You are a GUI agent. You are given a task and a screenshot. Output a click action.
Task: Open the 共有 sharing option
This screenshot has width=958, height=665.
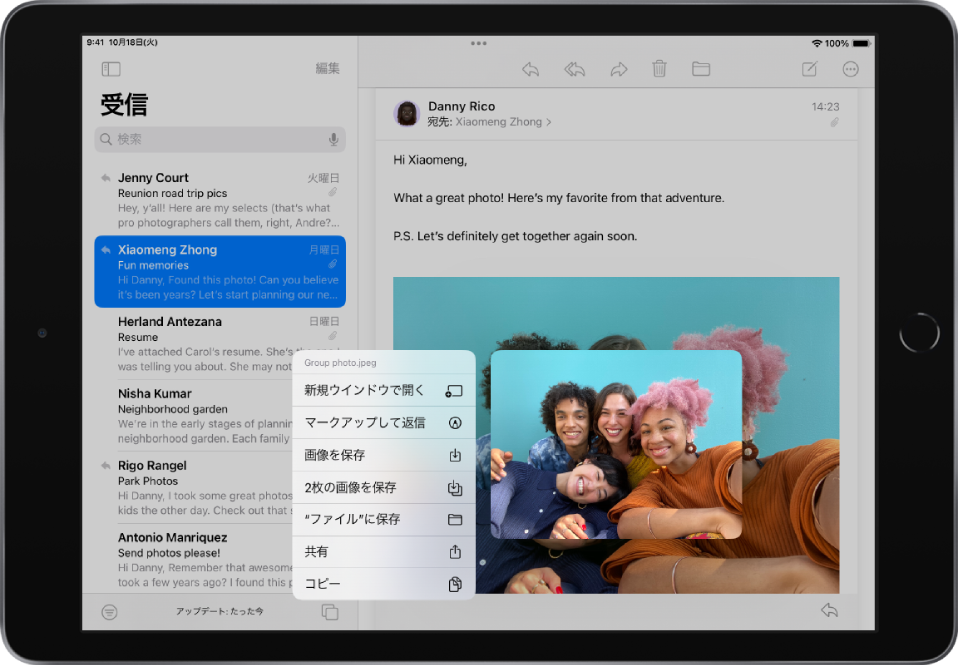(383, 552)
